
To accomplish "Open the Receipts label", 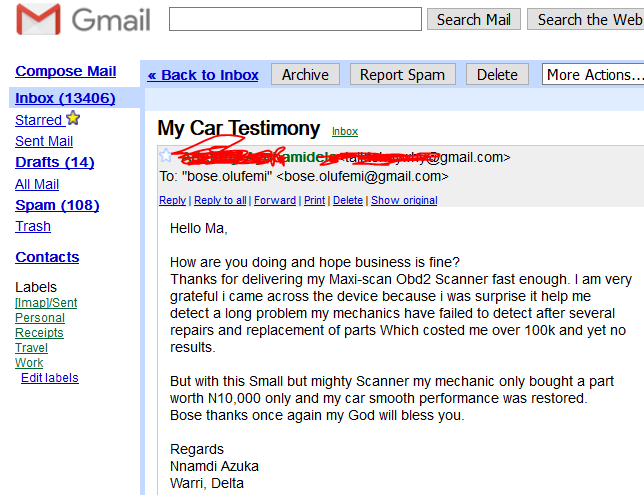I will [39, 333].
